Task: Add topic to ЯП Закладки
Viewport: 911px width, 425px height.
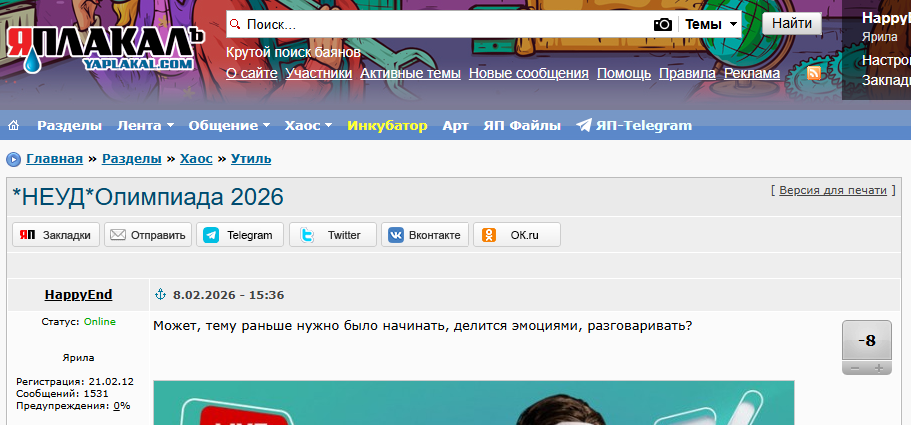Action: tap(56, 235)
